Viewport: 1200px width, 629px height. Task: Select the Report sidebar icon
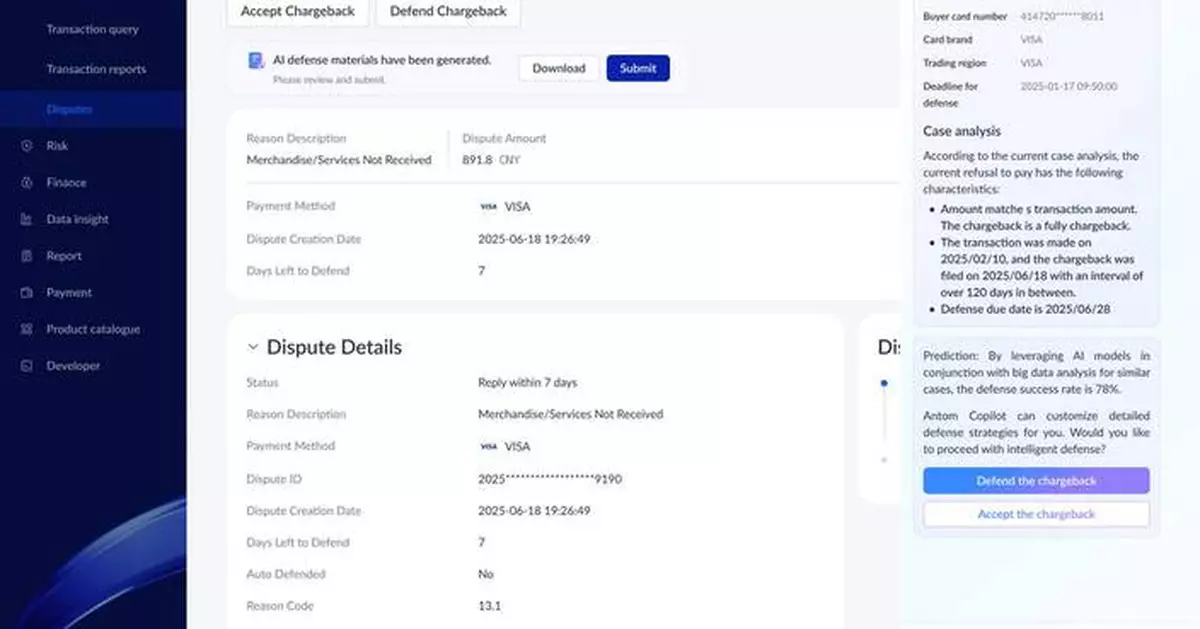25,255
